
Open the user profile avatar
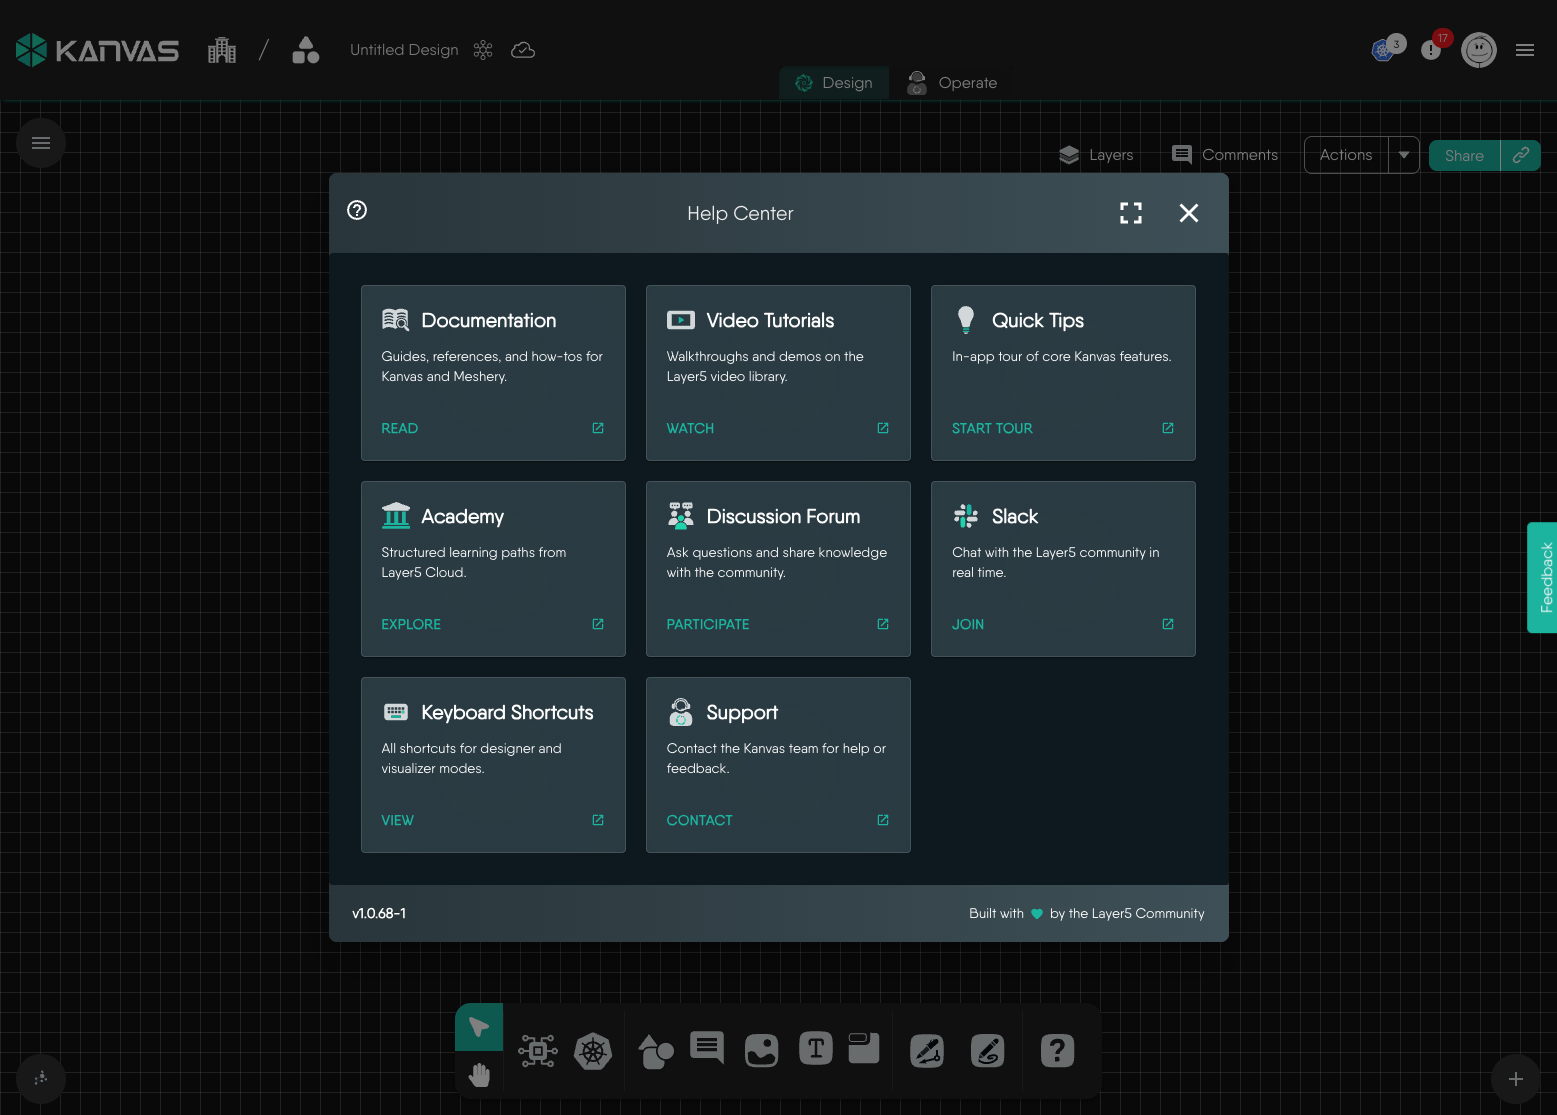[1479, 50]
